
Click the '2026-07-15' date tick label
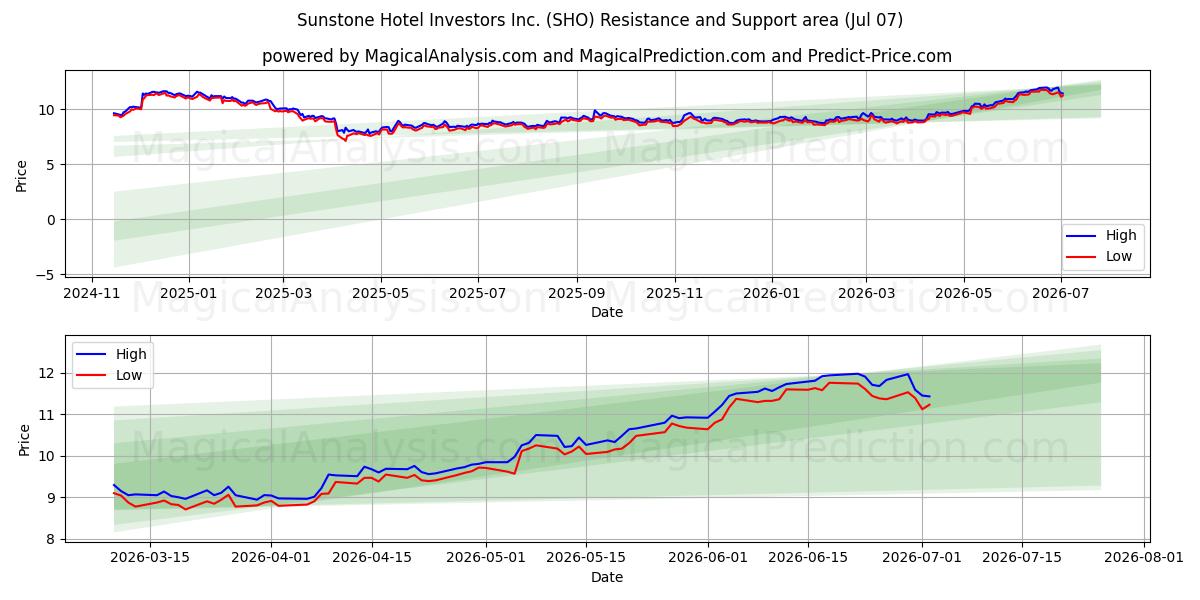[1022, 558]
